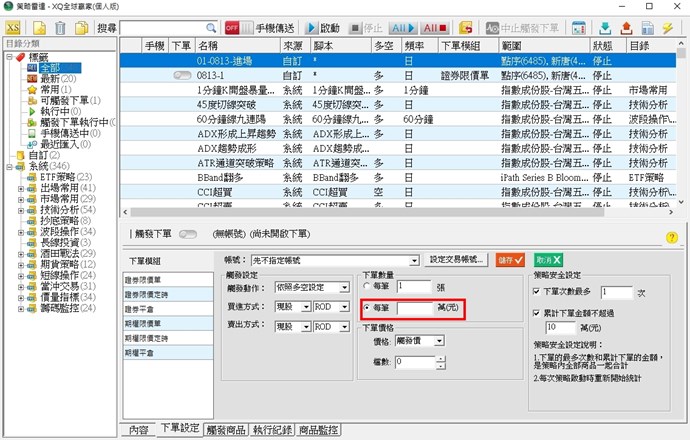This screenshot has width=690, height=440.
Task: Click the yellow lightning bolt toolbar icon
Action: pos(667,27)
